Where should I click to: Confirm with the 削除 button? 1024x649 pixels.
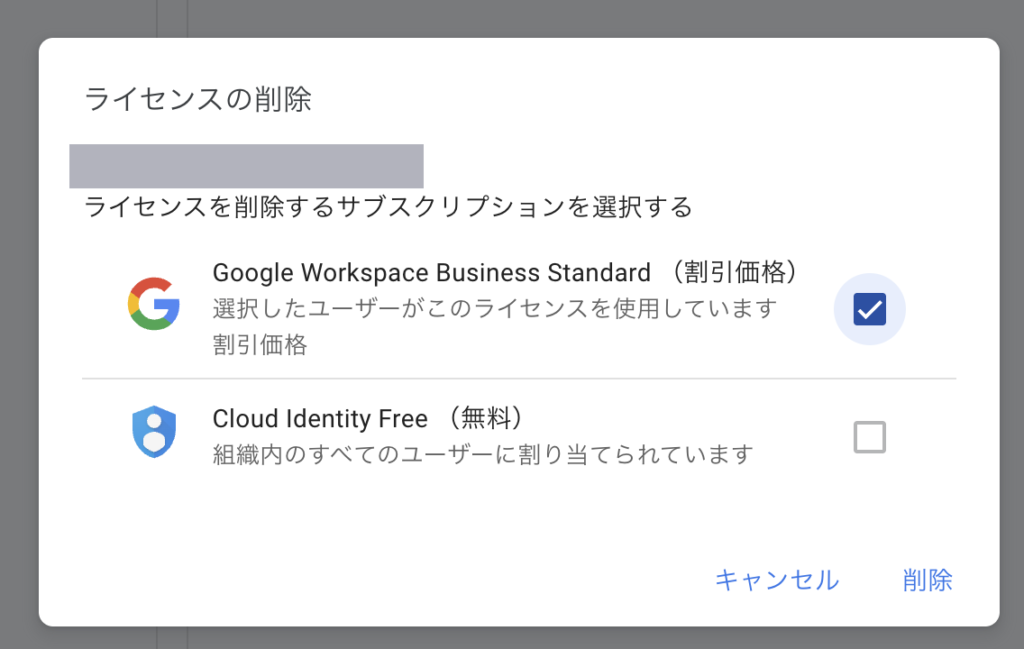[x=927, y=580]
